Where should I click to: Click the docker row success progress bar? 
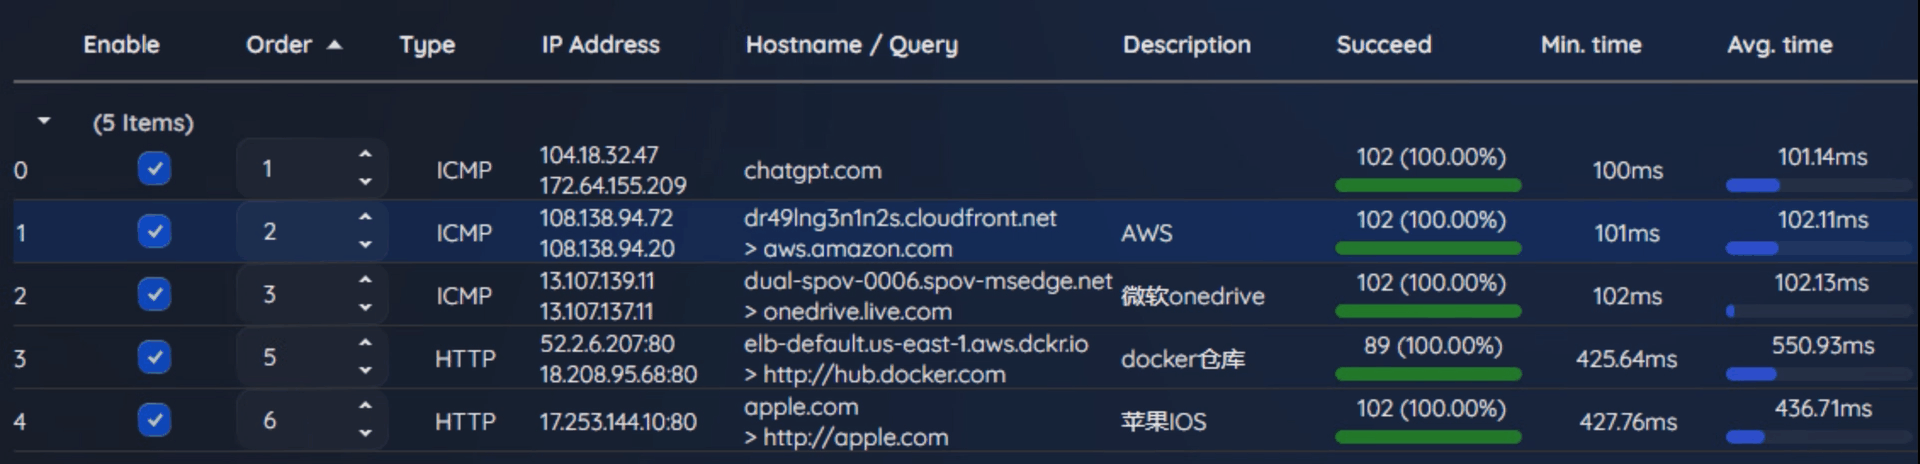(x=1428, y=374)
